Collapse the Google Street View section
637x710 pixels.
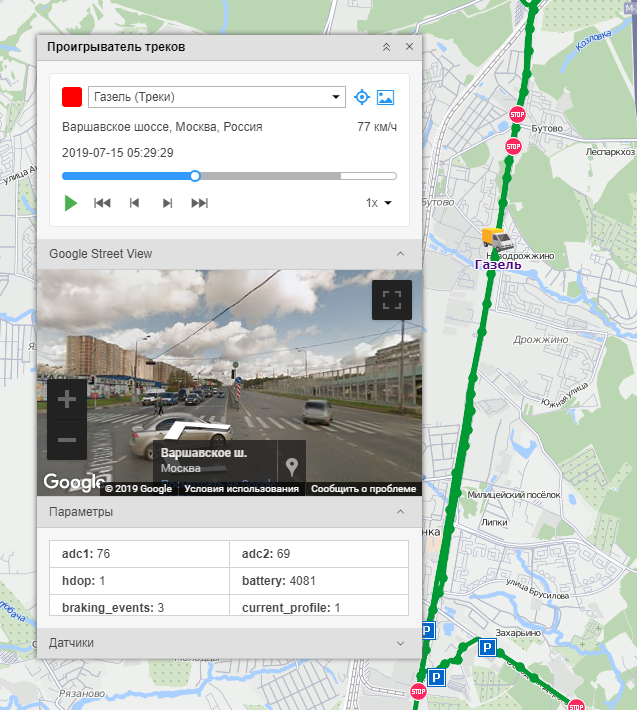click(x=401, y=254)
